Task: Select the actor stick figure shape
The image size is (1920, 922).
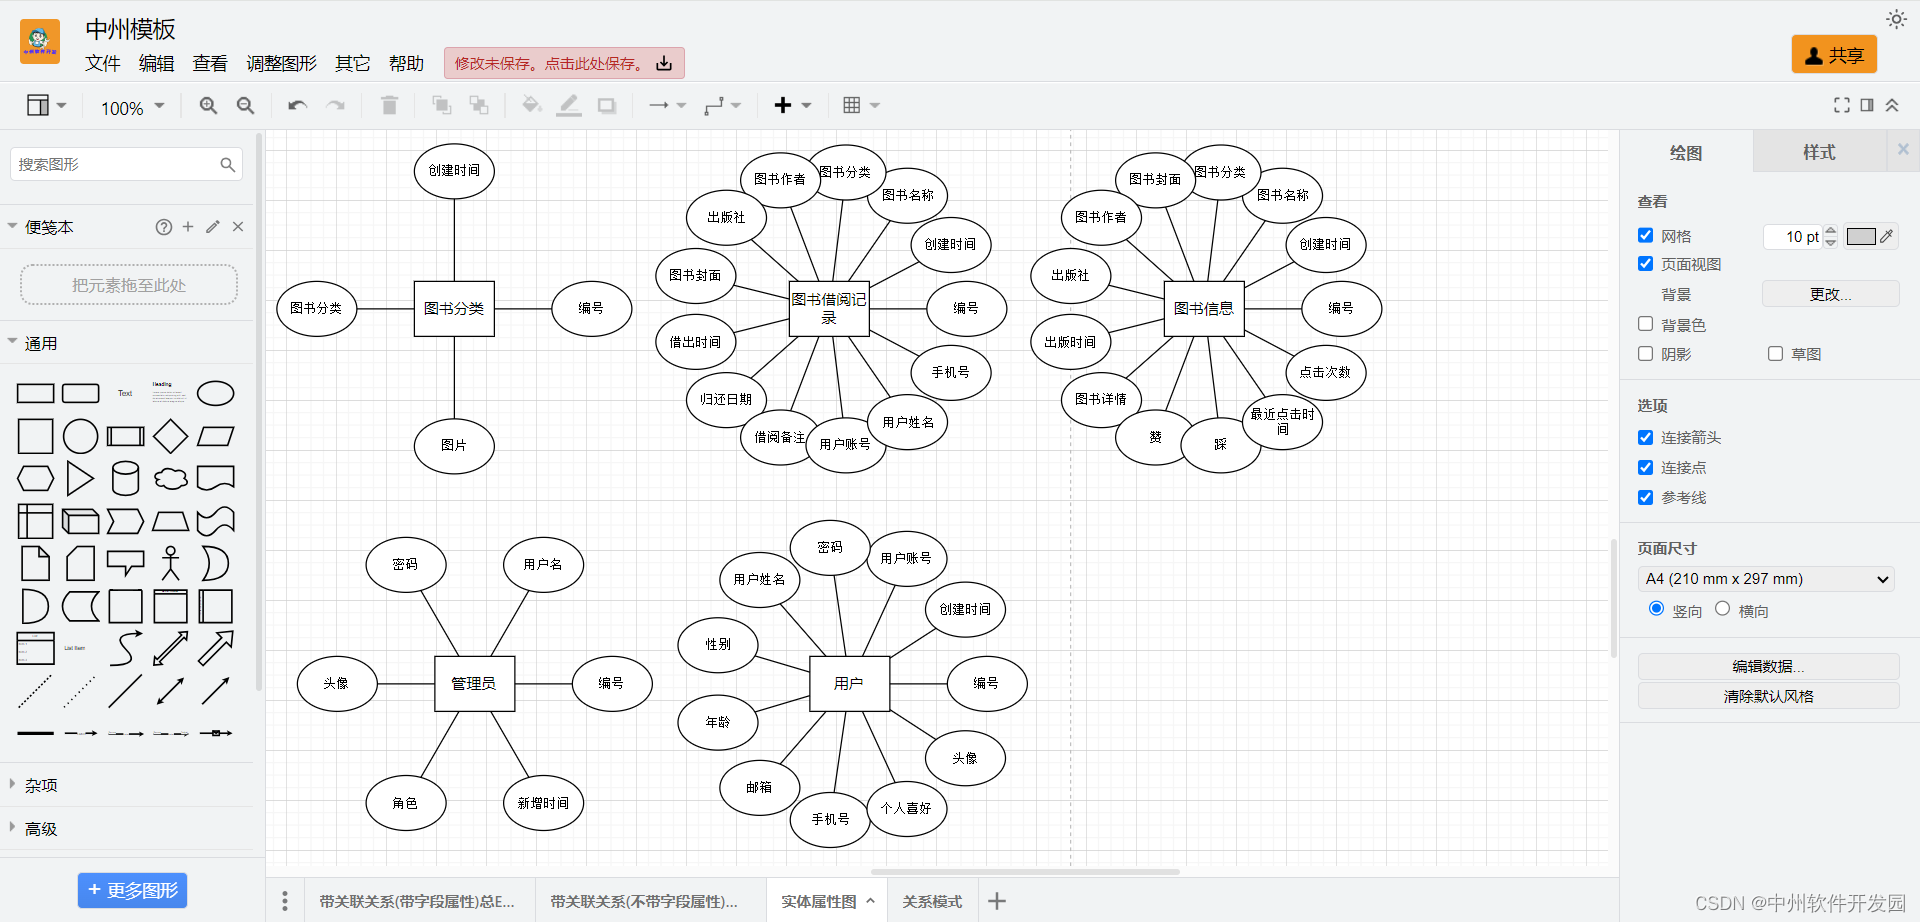Action: point(170,563)
